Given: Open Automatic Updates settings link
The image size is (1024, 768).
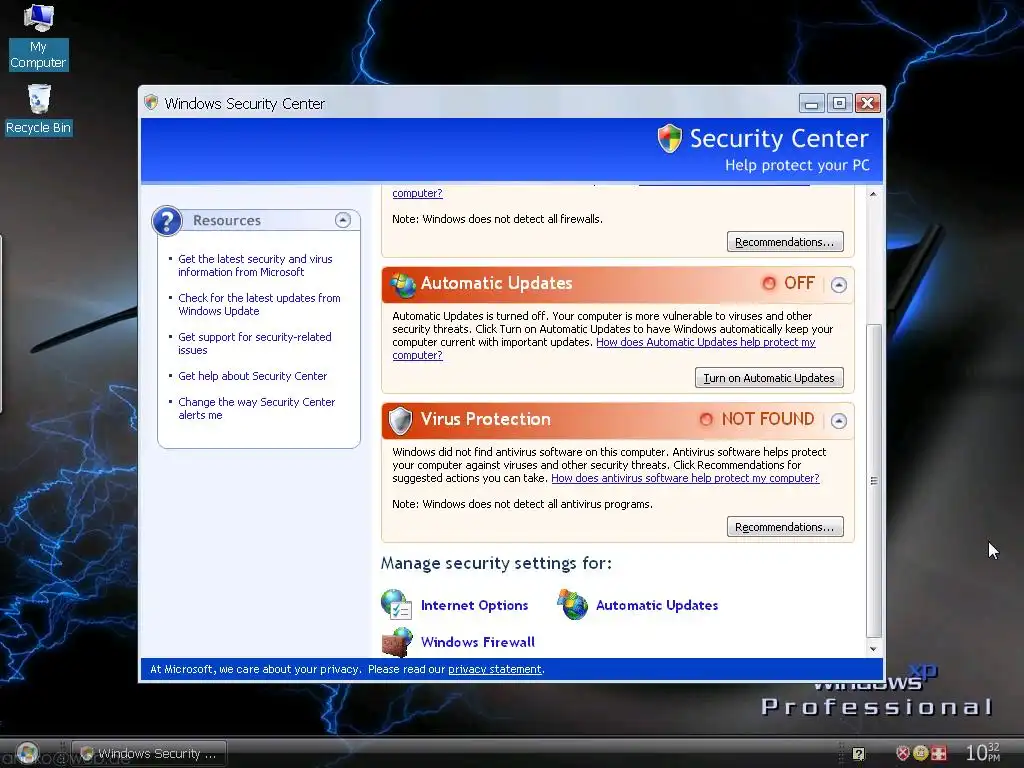Looking at the screenshot, I should (656, 605).
